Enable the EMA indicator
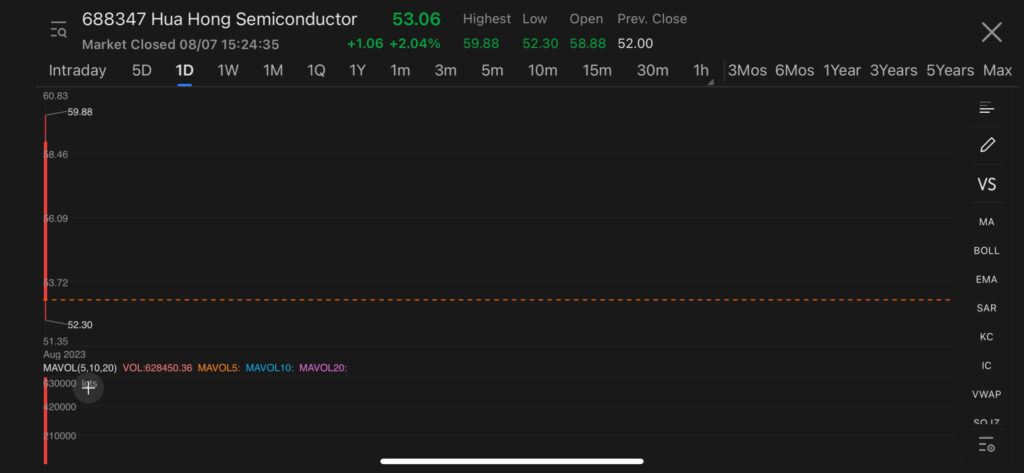This screenshot has width=1024, height=473. (986, 280)
